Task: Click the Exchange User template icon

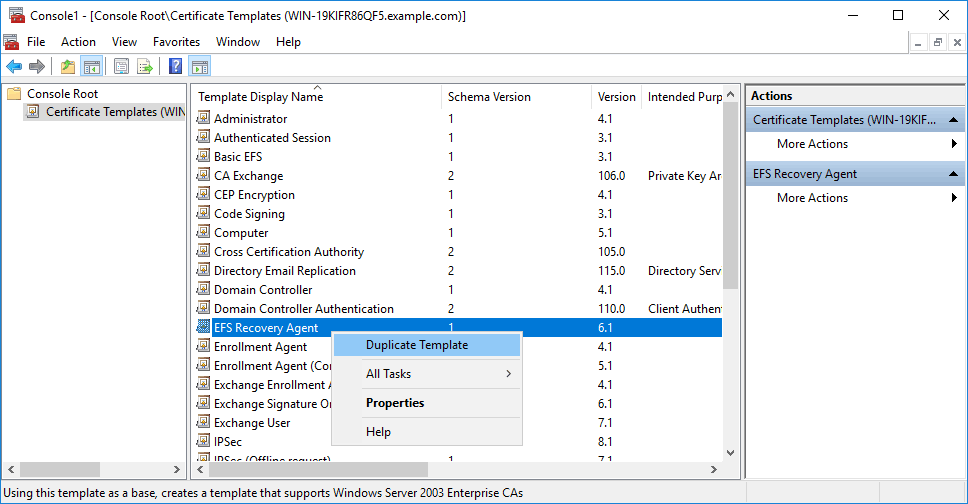Action: pos(203,422)
